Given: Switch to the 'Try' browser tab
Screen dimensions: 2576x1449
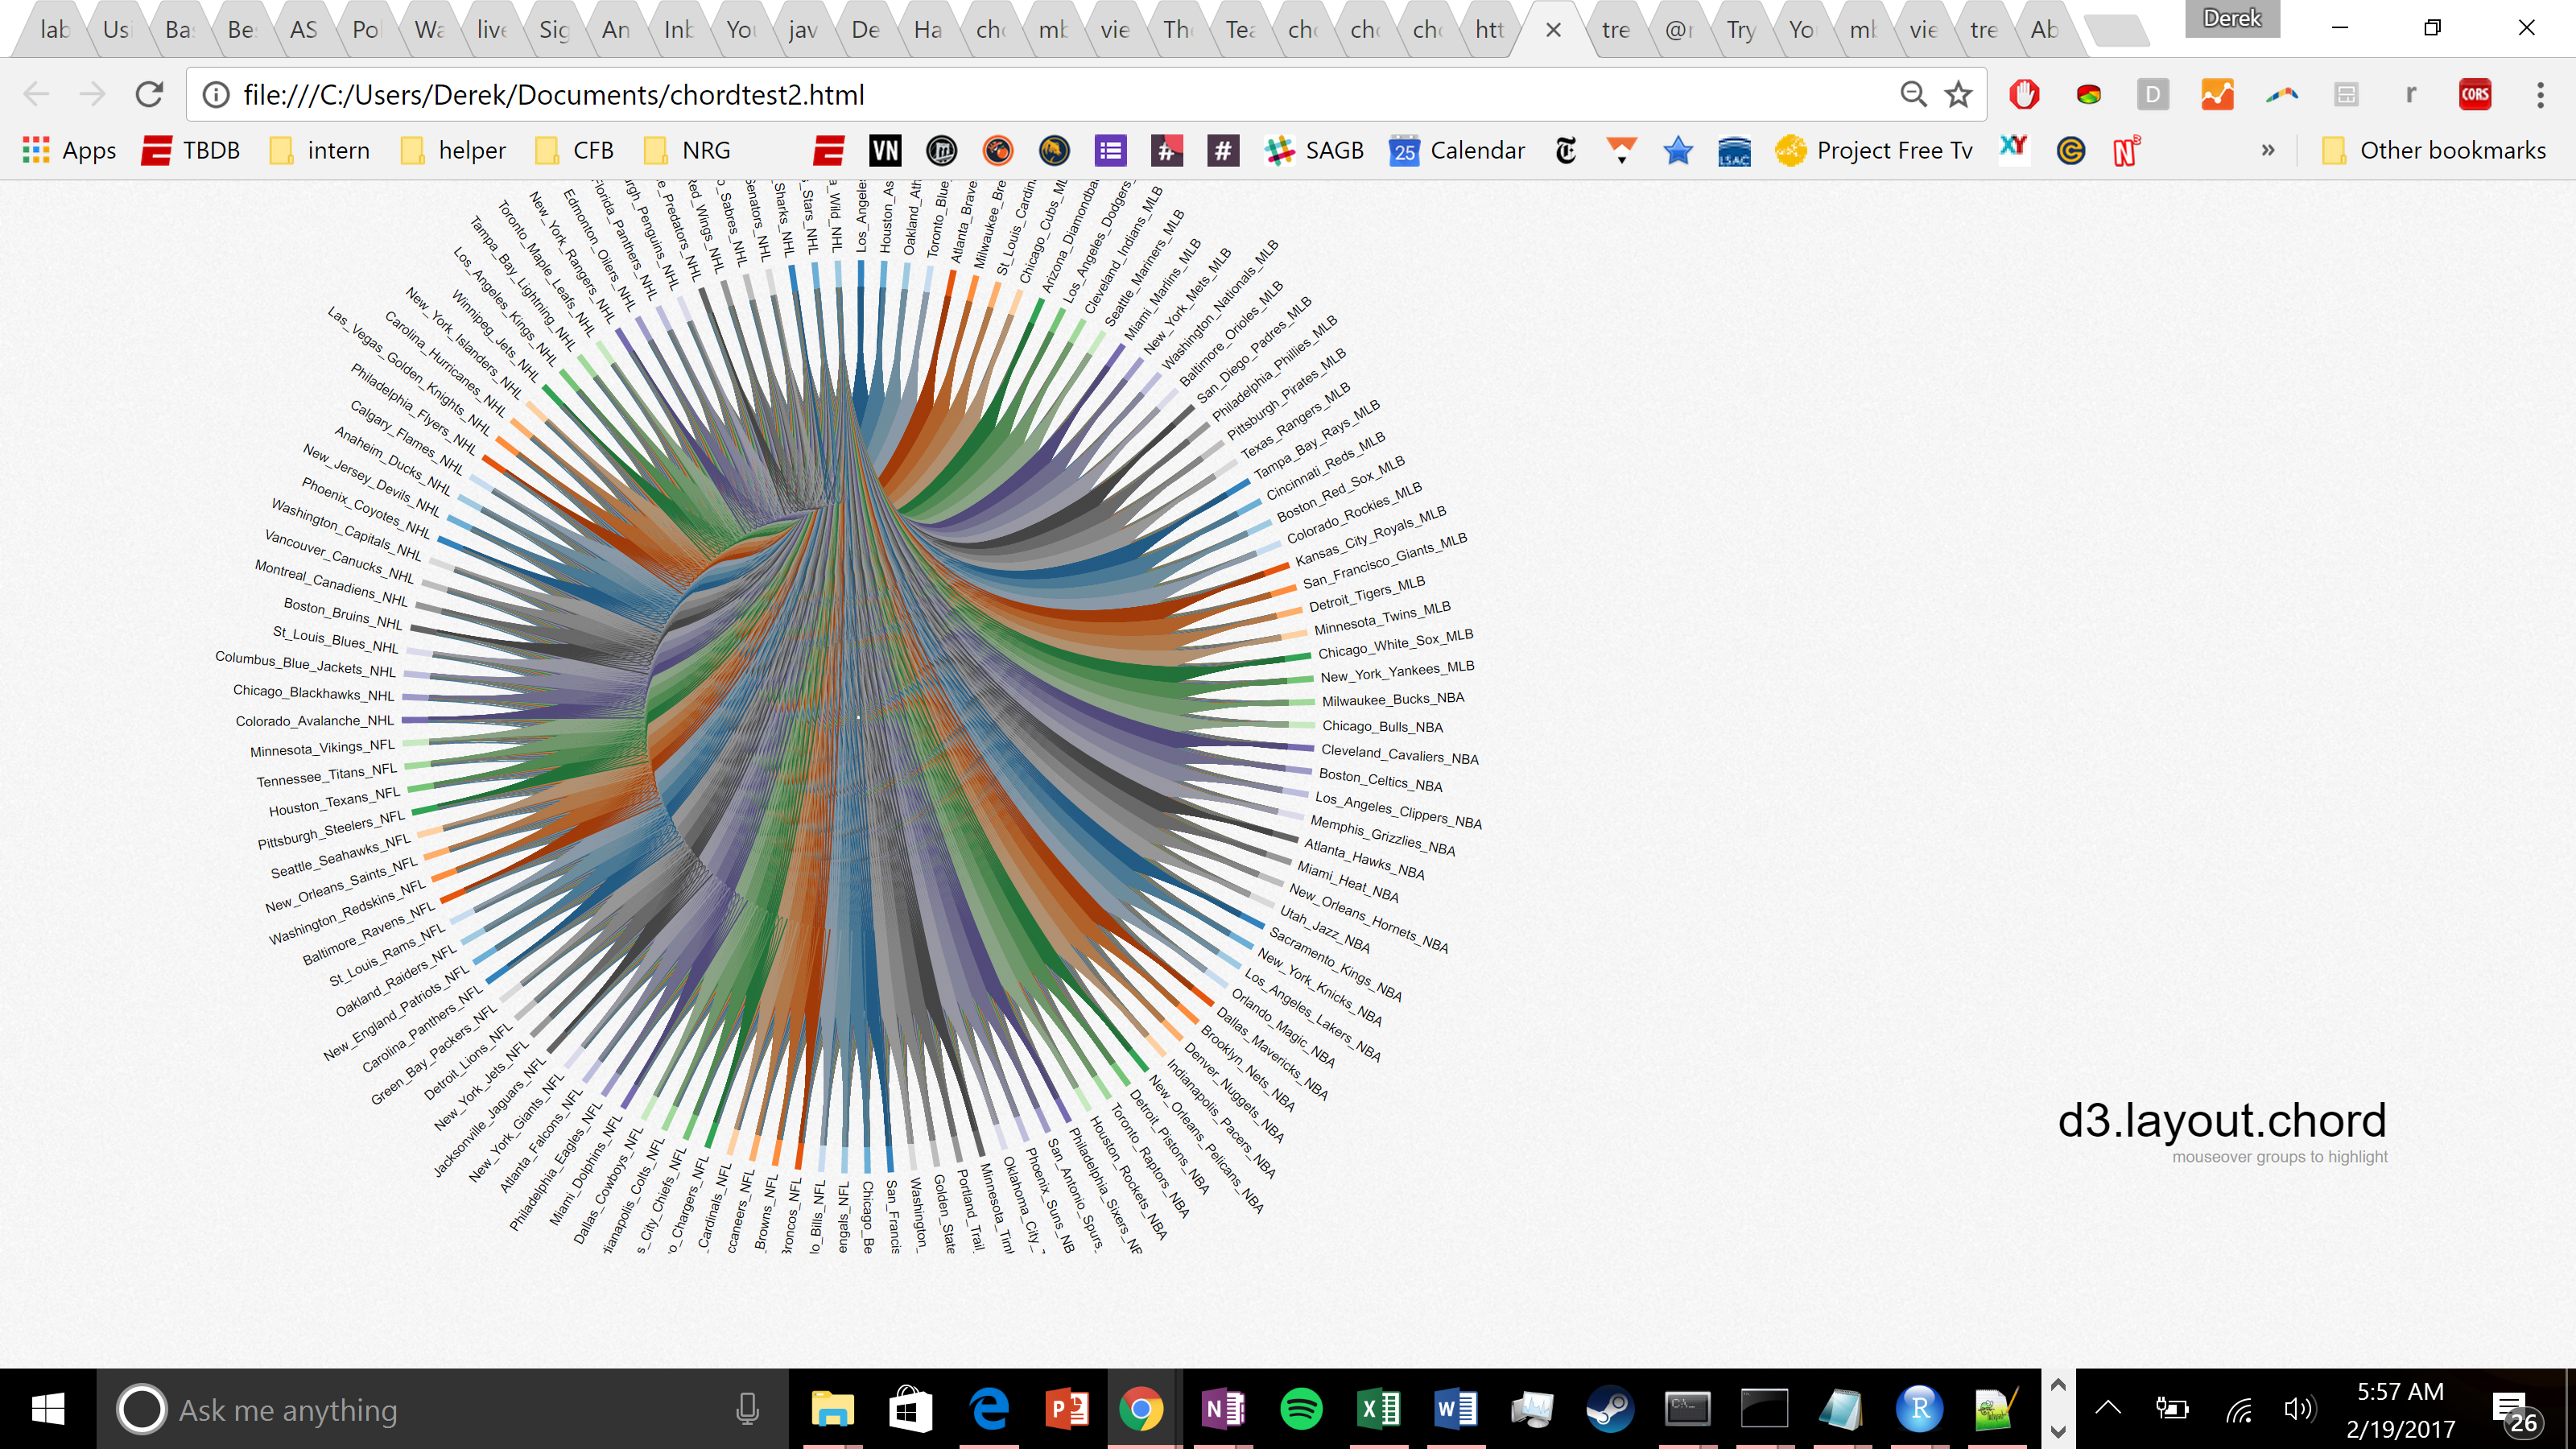Looking at the screenshot, I should [1740, 30].
